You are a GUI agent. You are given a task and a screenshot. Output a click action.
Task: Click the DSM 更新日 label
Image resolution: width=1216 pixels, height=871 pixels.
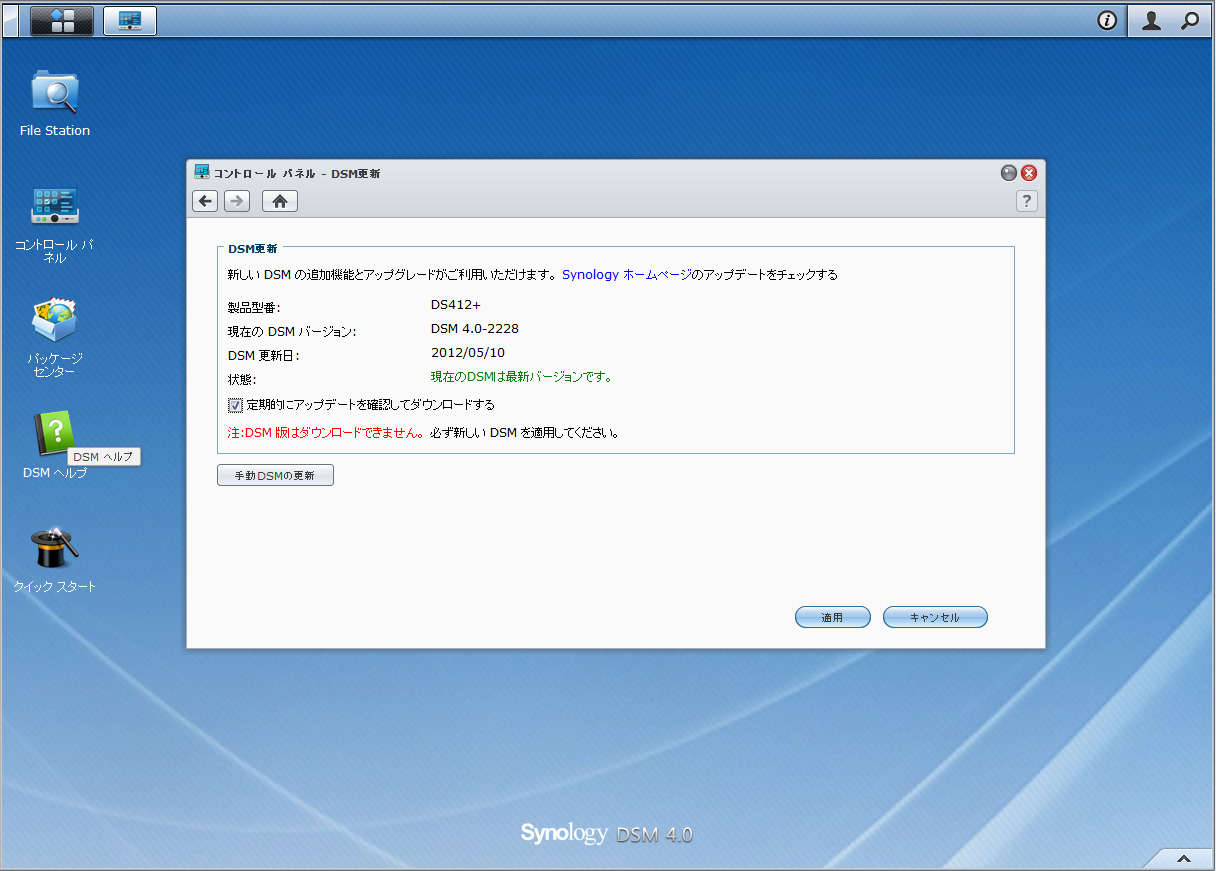(x=264, y=355)
